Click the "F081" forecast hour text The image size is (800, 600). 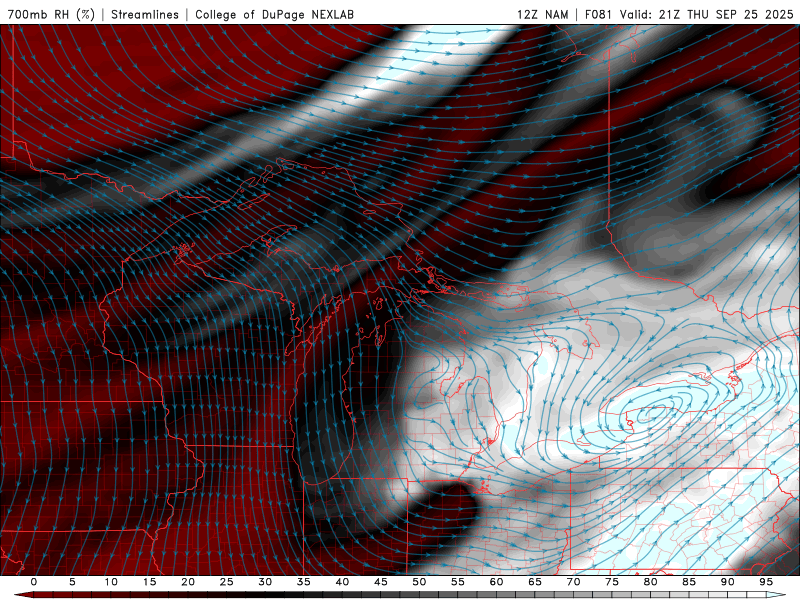pyautogui.click(x=599, y=14)
